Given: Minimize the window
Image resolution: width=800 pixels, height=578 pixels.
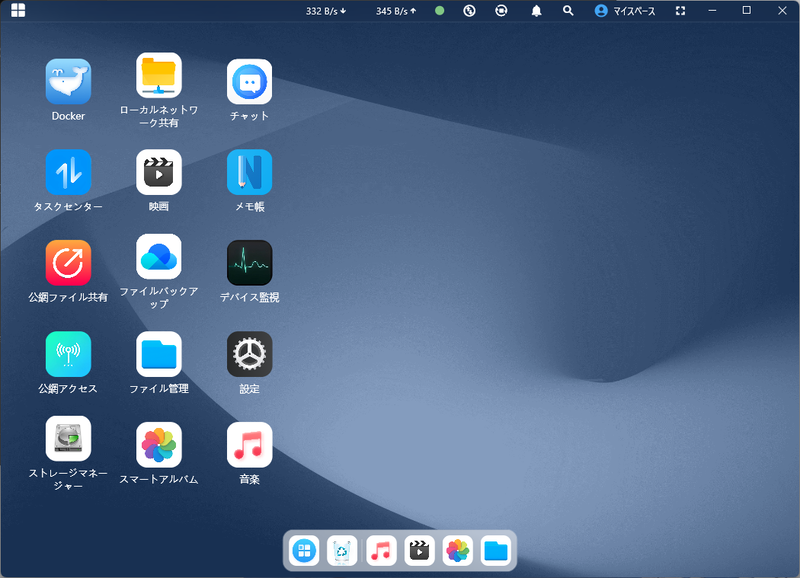Looking at the screenshot, I should (x=712, y=11).
